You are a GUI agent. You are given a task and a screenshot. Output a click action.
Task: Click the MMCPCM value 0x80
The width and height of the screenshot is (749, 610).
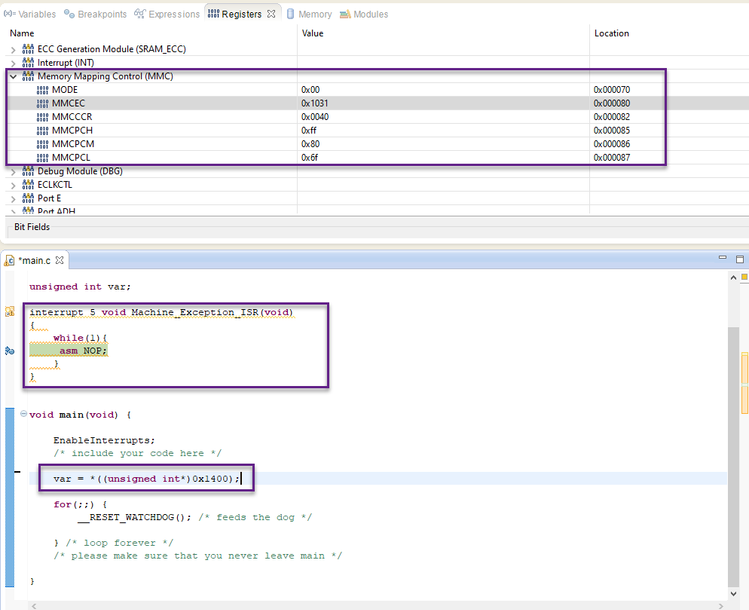(x=310, y=144)
